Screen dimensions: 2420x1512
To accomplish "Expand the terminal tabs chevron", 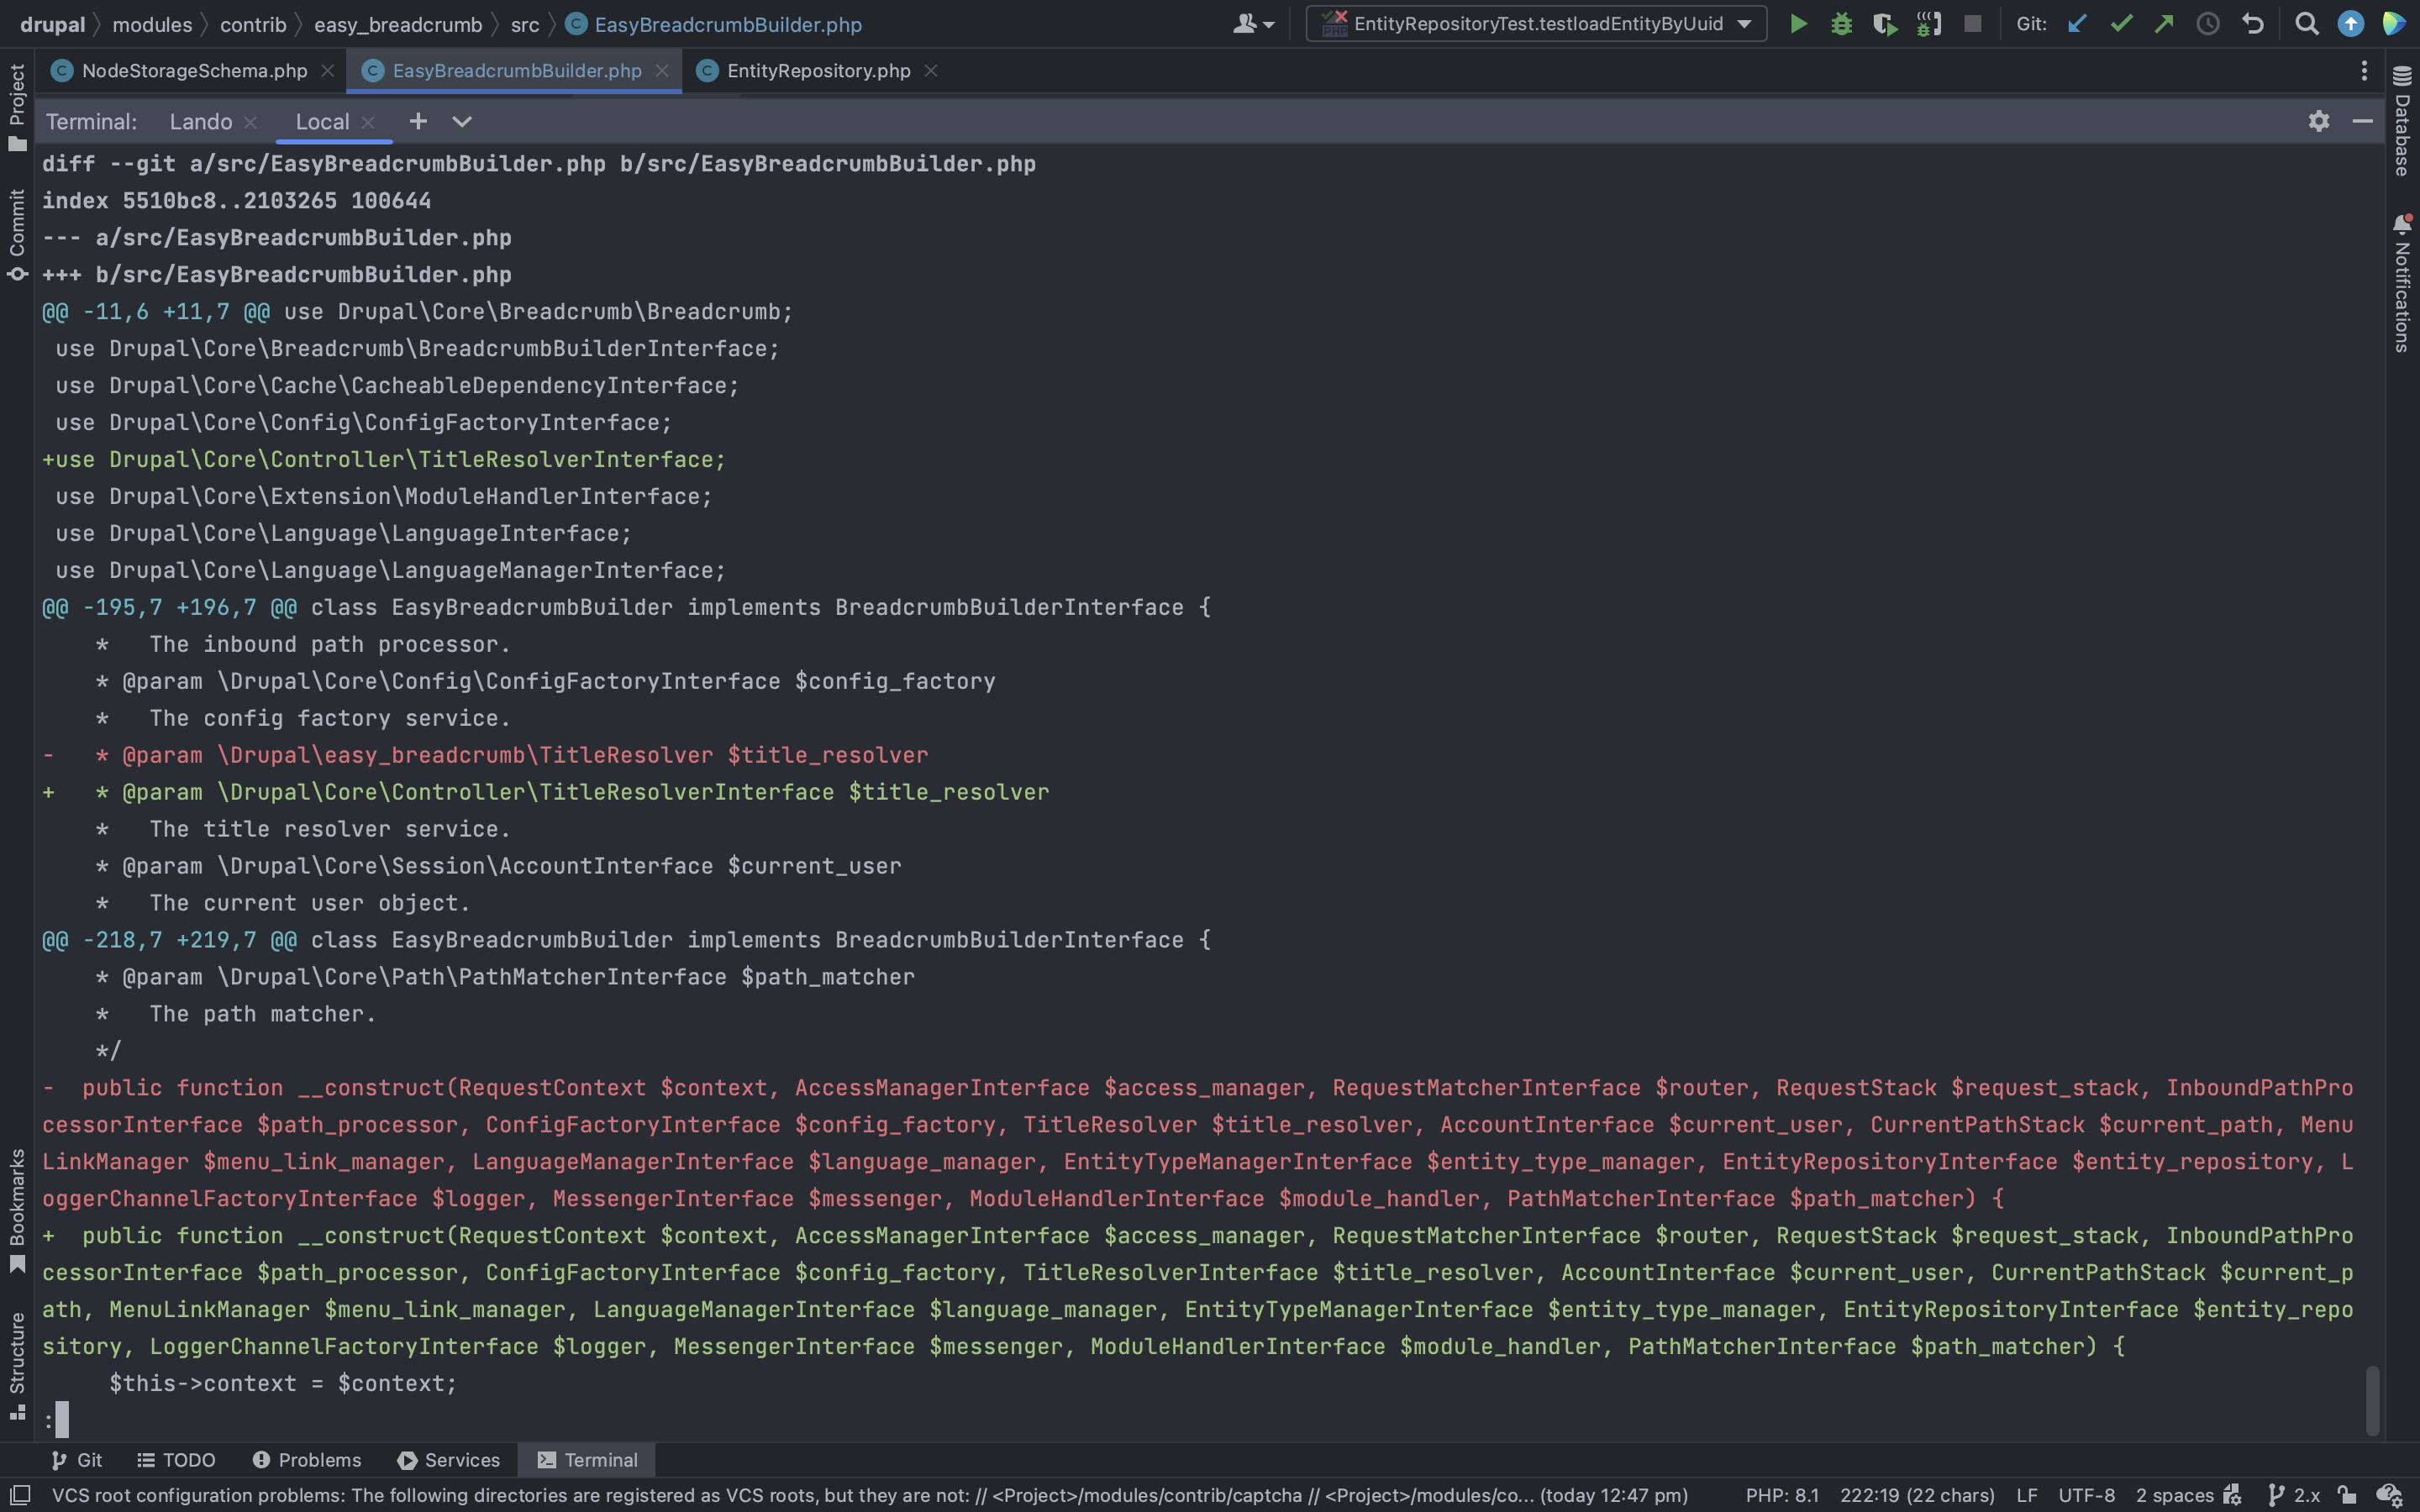I will tap(462, 121).
